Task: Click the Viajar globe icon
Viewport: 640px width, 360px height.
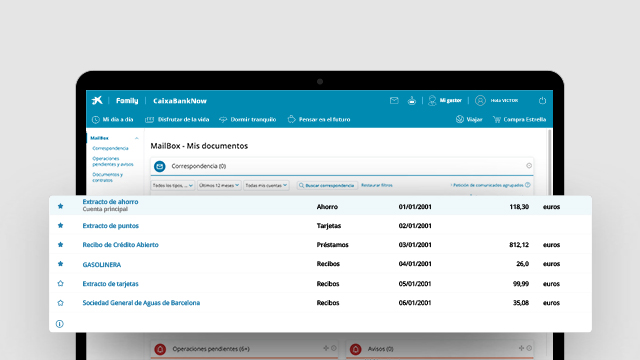Action: click(x=460, y=119)
